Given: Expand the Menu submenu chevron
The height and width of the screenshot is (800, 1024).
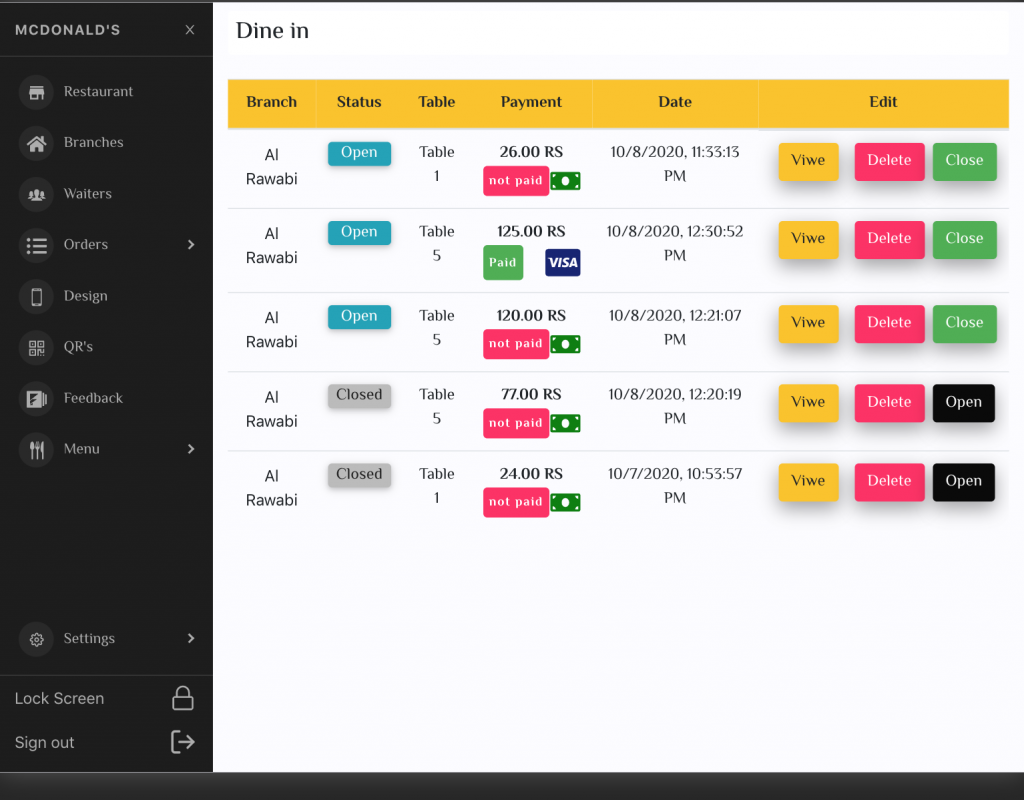Looking at the screenshot, I should tap(191, 449).
